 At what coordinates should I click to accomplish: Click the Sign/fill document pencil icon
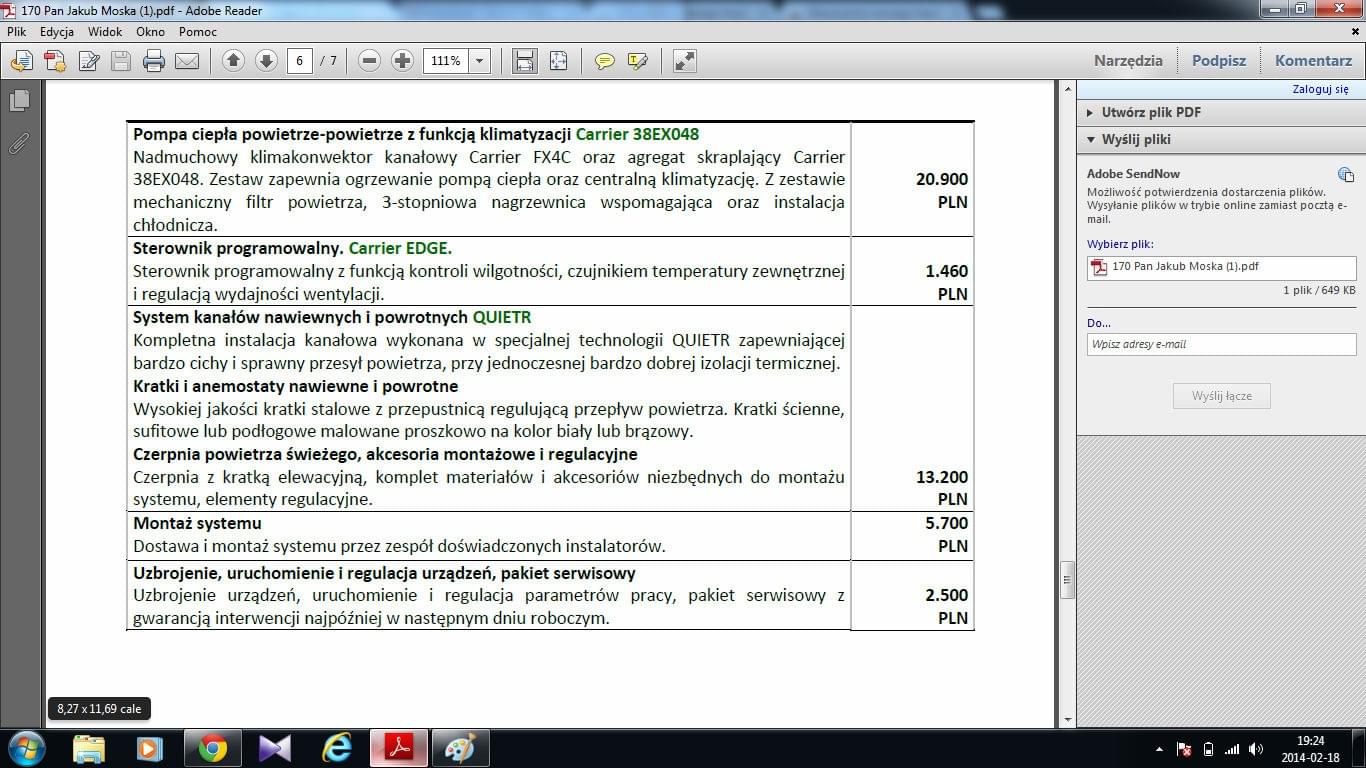pyautogui.click(x=88, y=61)
